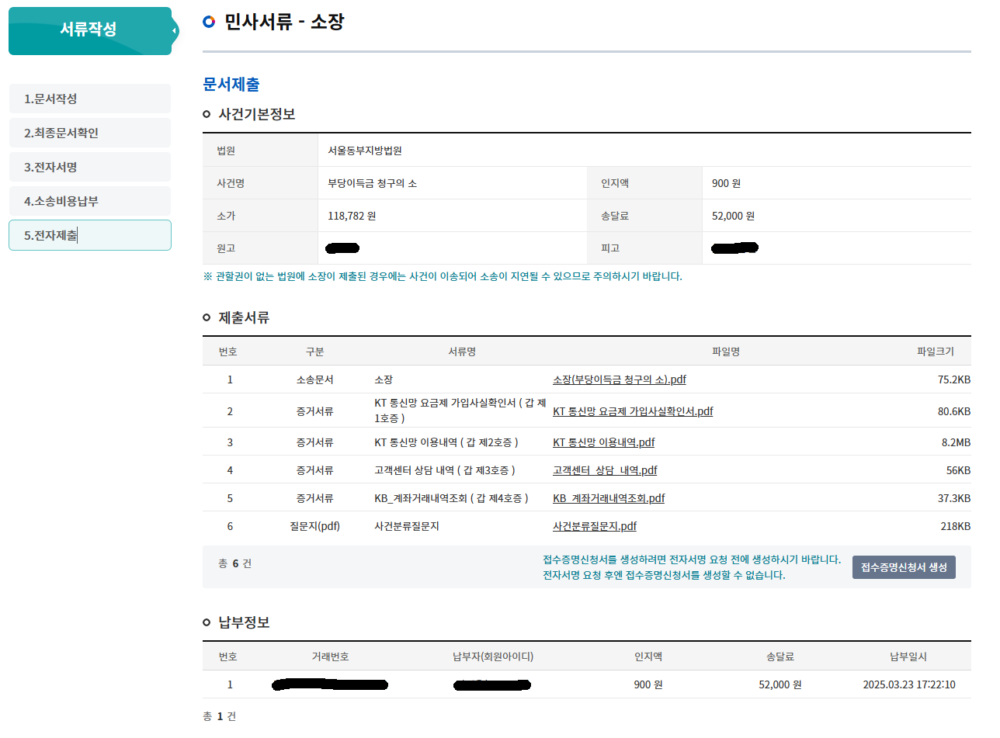Screen dimensions: 1000x738
Task: Select the 5.전자제출 step in sidebar
Action: [x=90, y=234]
